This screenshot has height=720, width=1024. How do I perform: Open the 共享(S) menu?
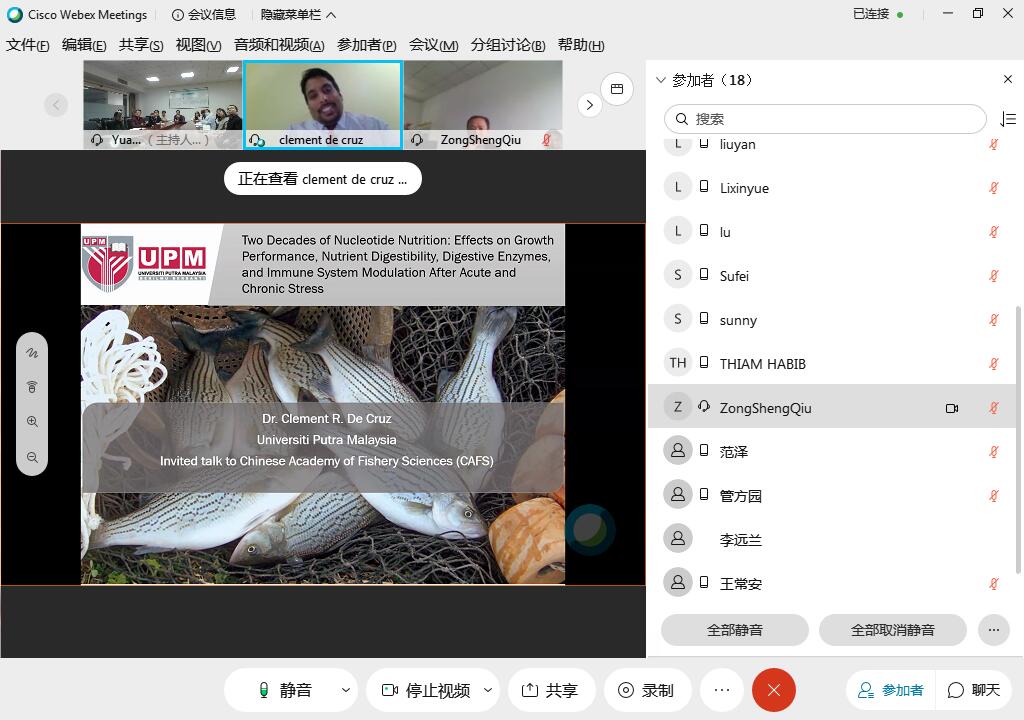(140, 45)
